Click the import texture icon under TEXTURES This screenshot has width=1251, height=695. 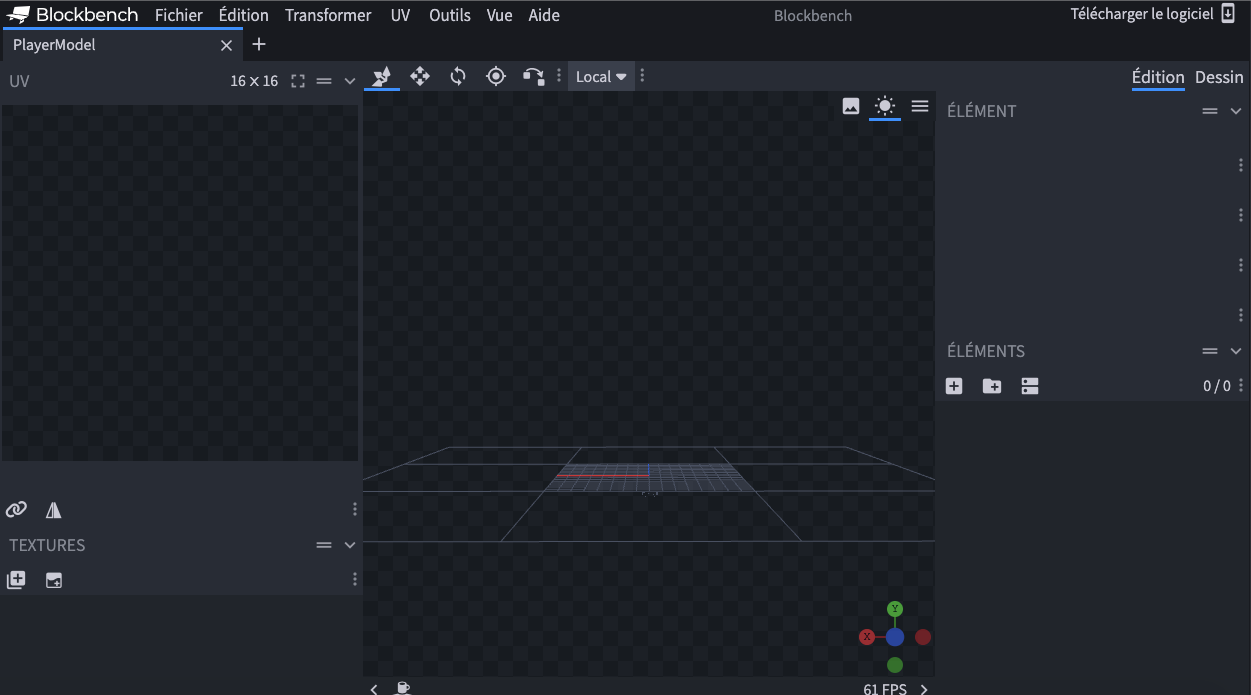point(16,580)
